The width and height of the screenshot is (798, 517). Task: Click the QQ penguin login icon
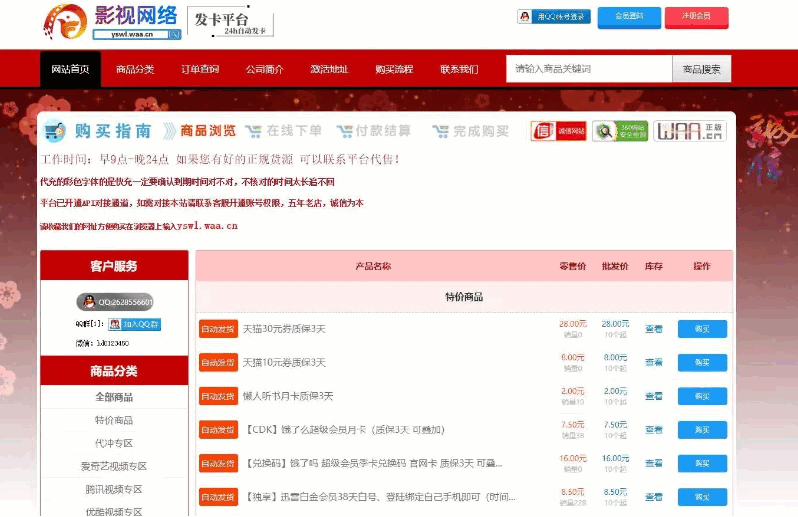[x=525, y=16]
